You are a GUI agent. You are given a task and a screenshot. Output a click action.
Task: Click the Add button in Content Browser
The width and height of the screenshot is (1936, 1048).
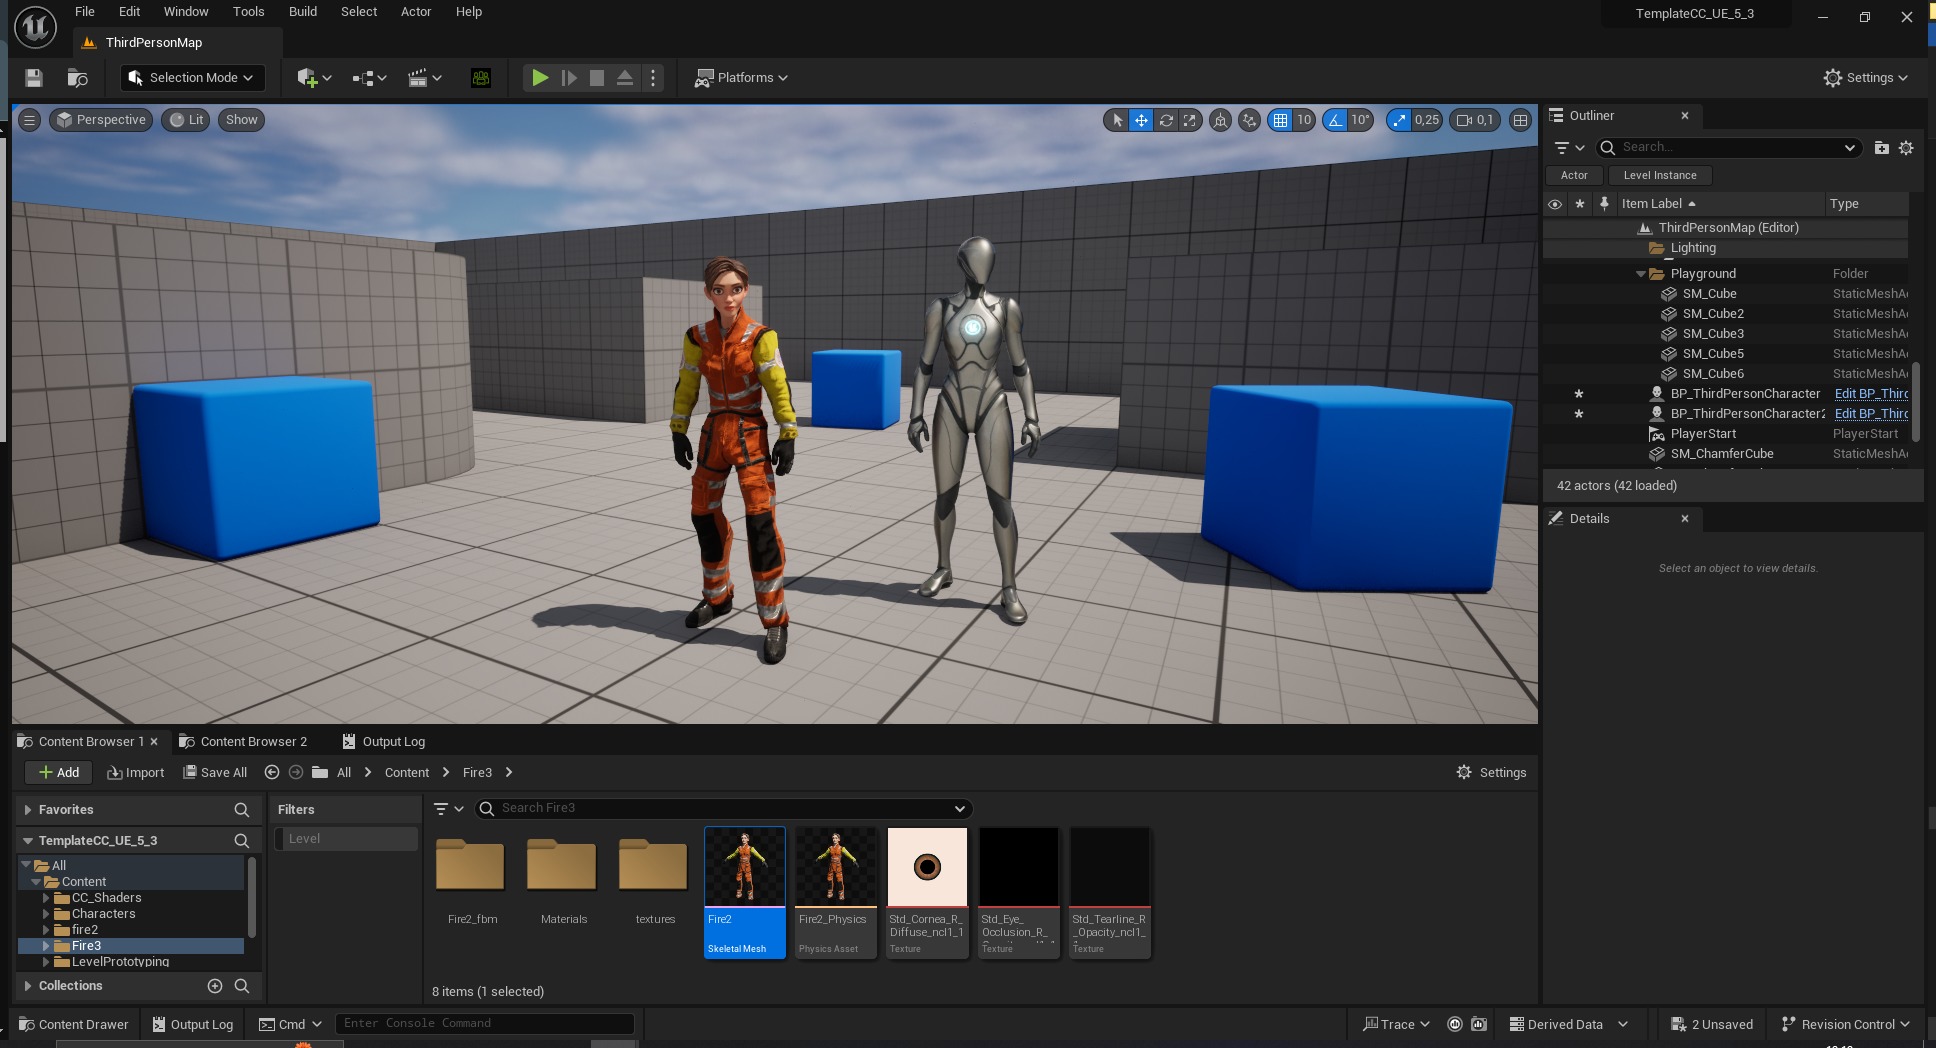coord(59,772)
